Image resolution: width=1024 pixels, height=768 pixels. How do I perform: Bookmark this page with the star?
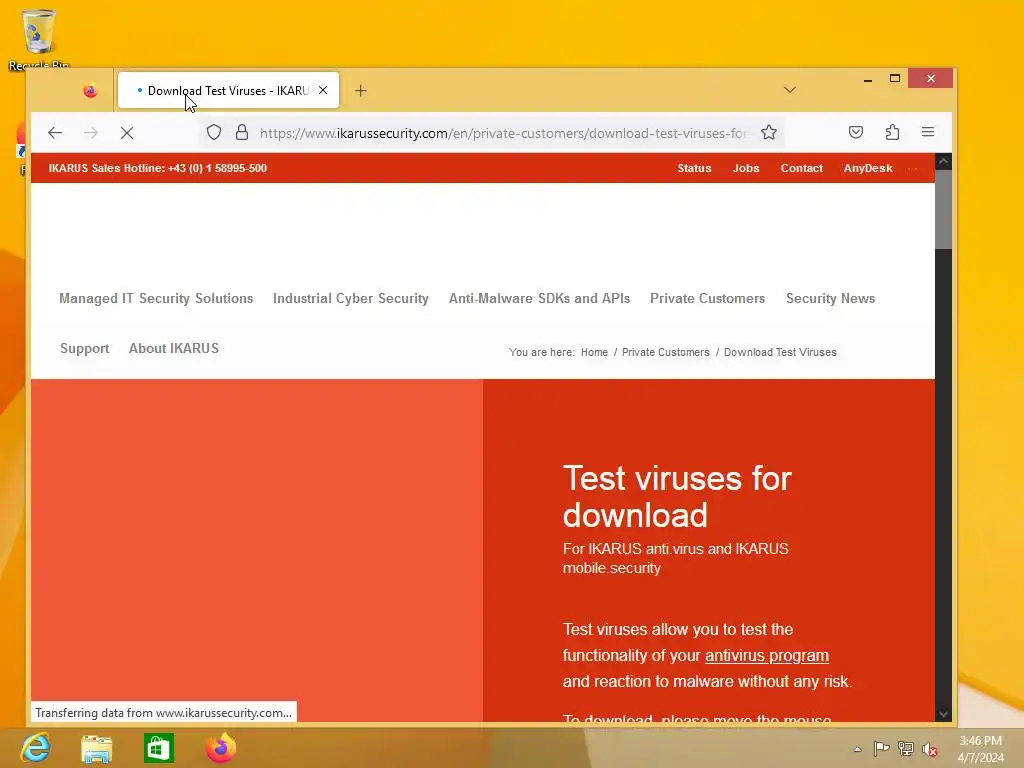click(x=769, y=133)
